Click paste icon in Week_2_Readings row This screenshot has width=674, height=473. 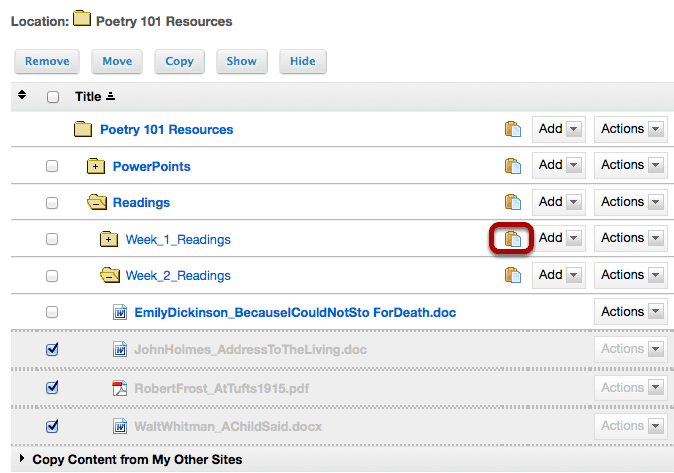pos(512,275)
